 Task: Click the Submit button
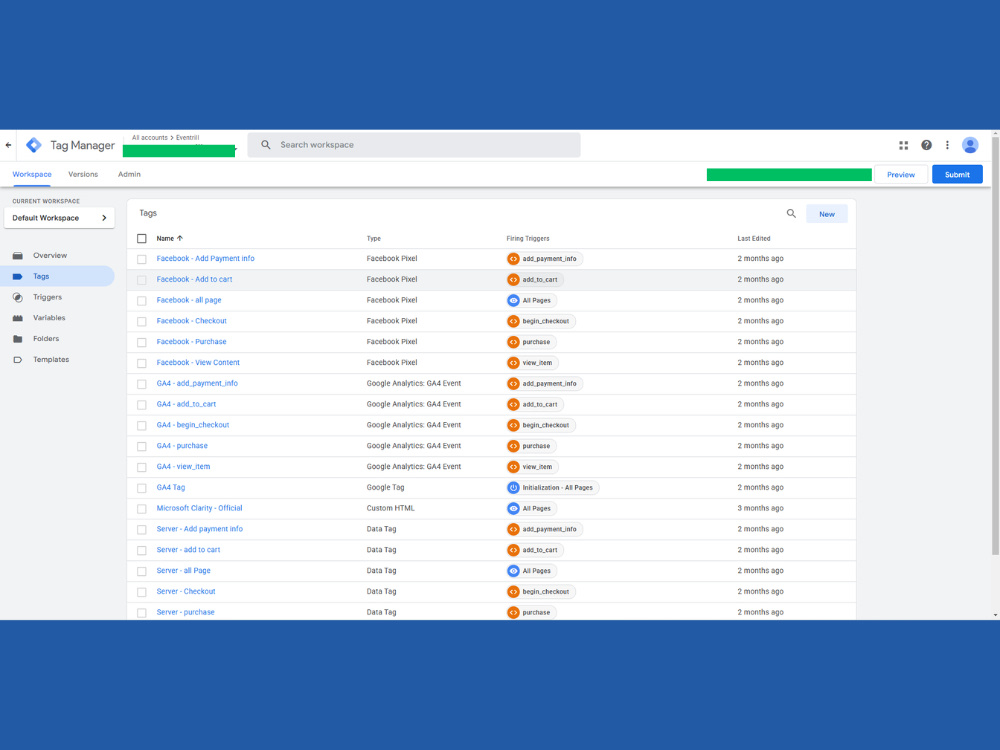pos(957,175)
